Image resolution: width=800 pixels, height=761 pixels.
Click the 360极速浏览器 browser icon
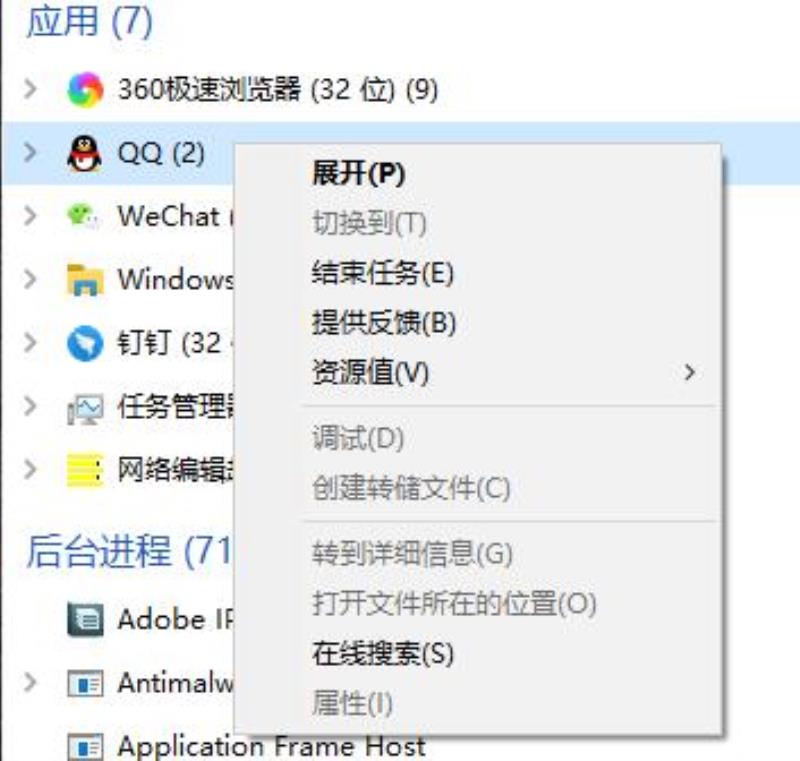click(x=85, y=90)
